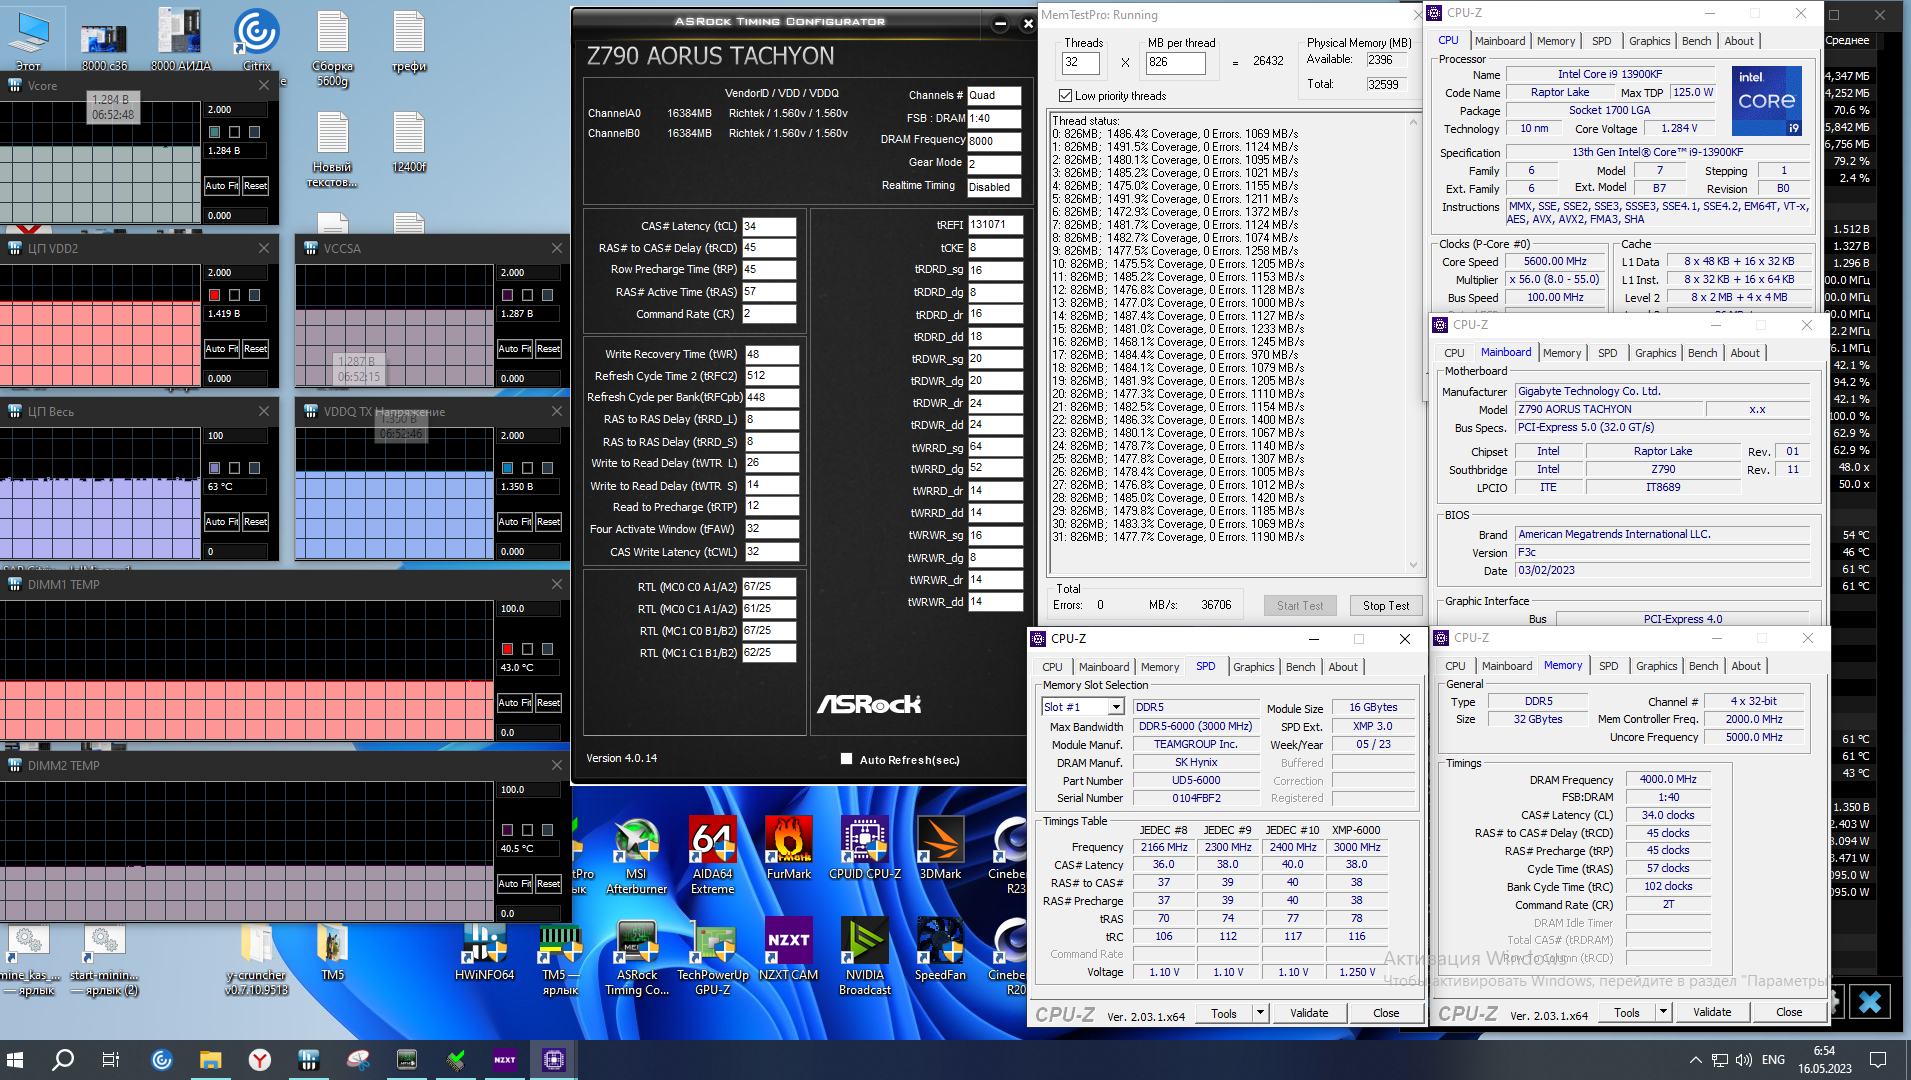Open the Mainboard tab in CPU-Z SPD window
This screenshot has height=1080, width=1911.
tap(1103, 667)
